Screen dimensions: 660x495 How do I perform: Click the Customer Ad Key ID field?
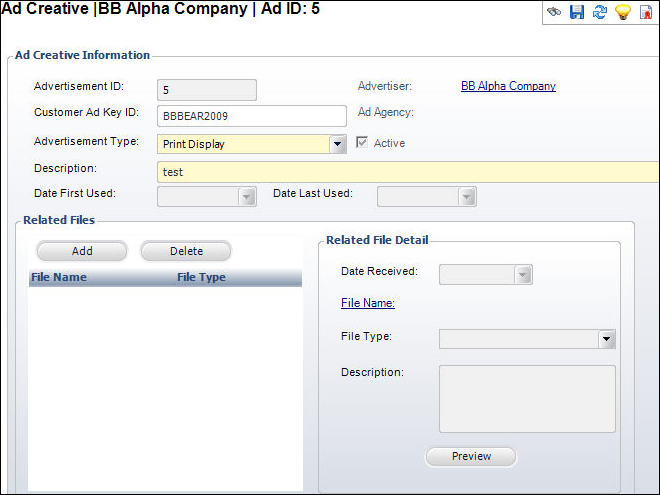click(252, 116)
